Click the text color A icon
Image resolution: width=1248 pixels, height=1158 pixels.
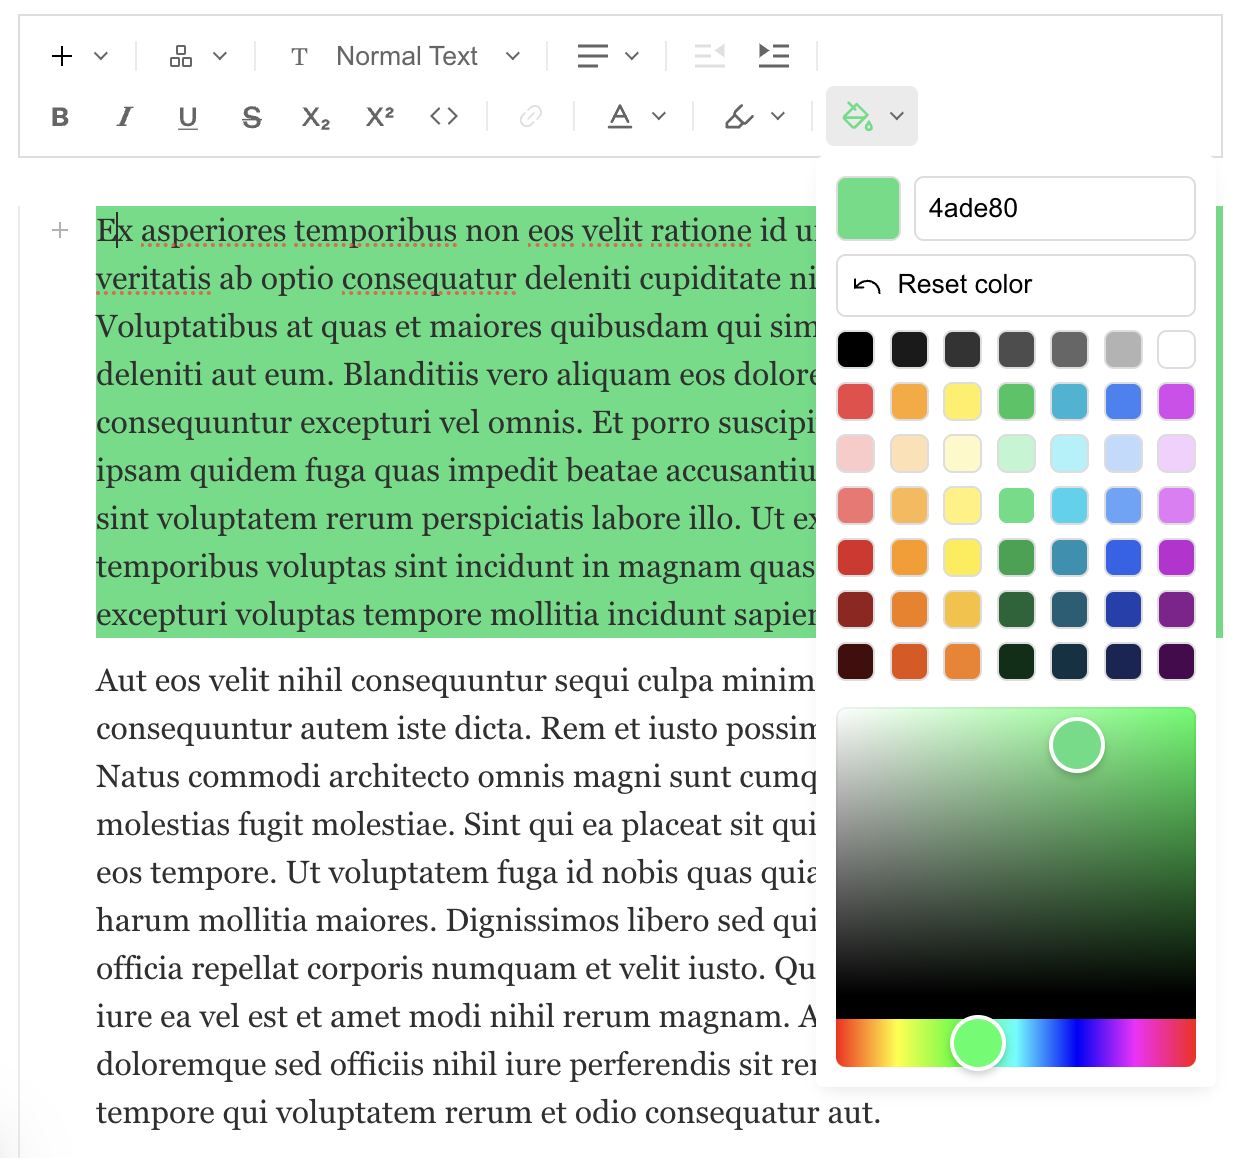click(x=620, y=117)
